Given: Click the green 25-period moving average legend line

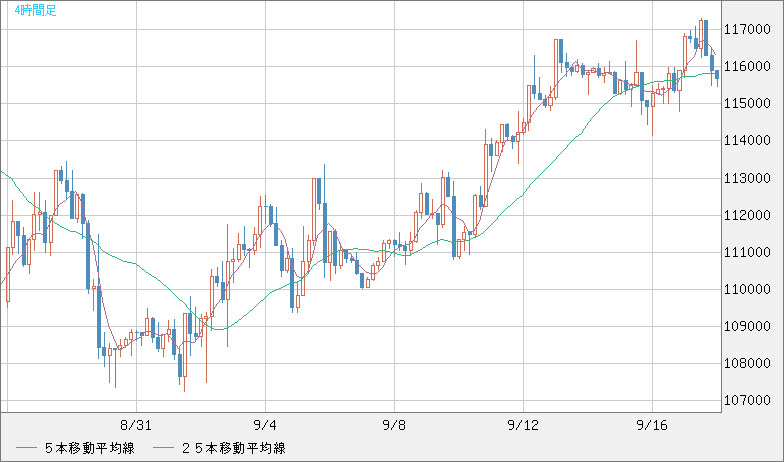Looking at the screenshot, I should tap(163, 448).
